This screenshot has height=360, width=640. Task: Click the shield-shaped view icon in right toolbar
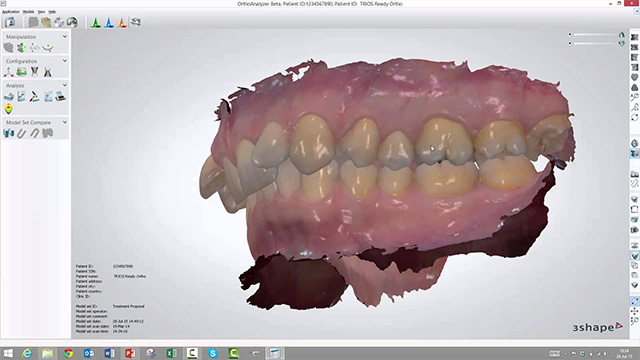pos(634,77)
